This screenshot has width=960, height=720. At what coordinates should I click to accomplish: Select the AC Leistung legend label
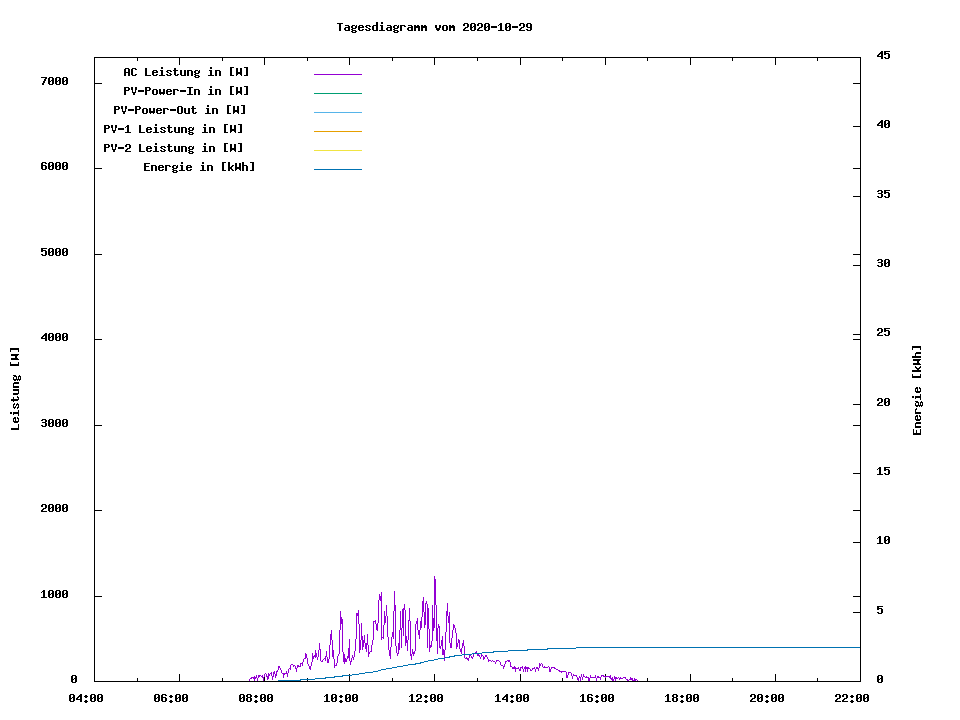click(x=186, y=72)
